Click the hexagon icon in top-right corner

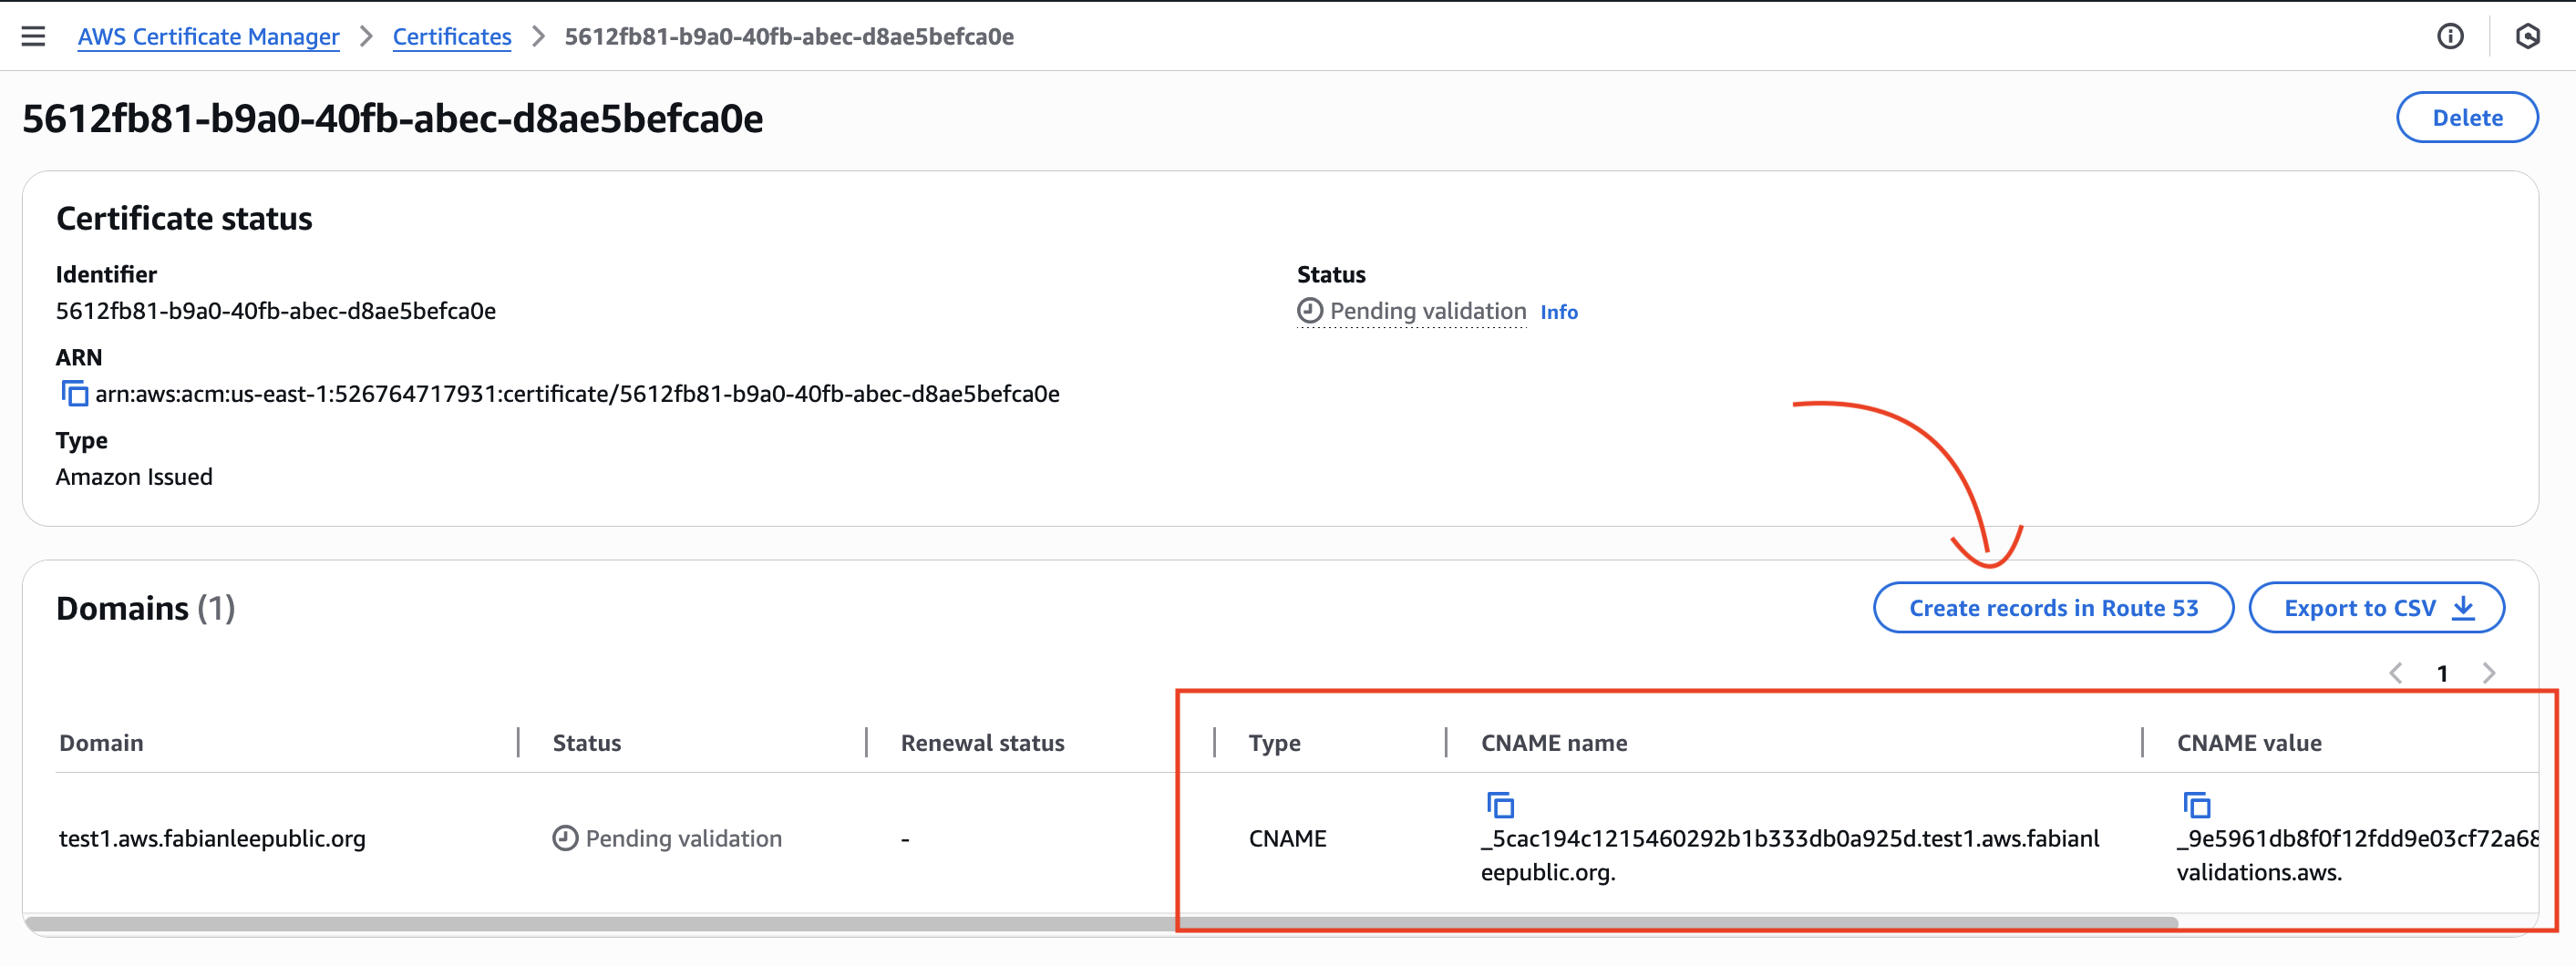pos(2527,37)
